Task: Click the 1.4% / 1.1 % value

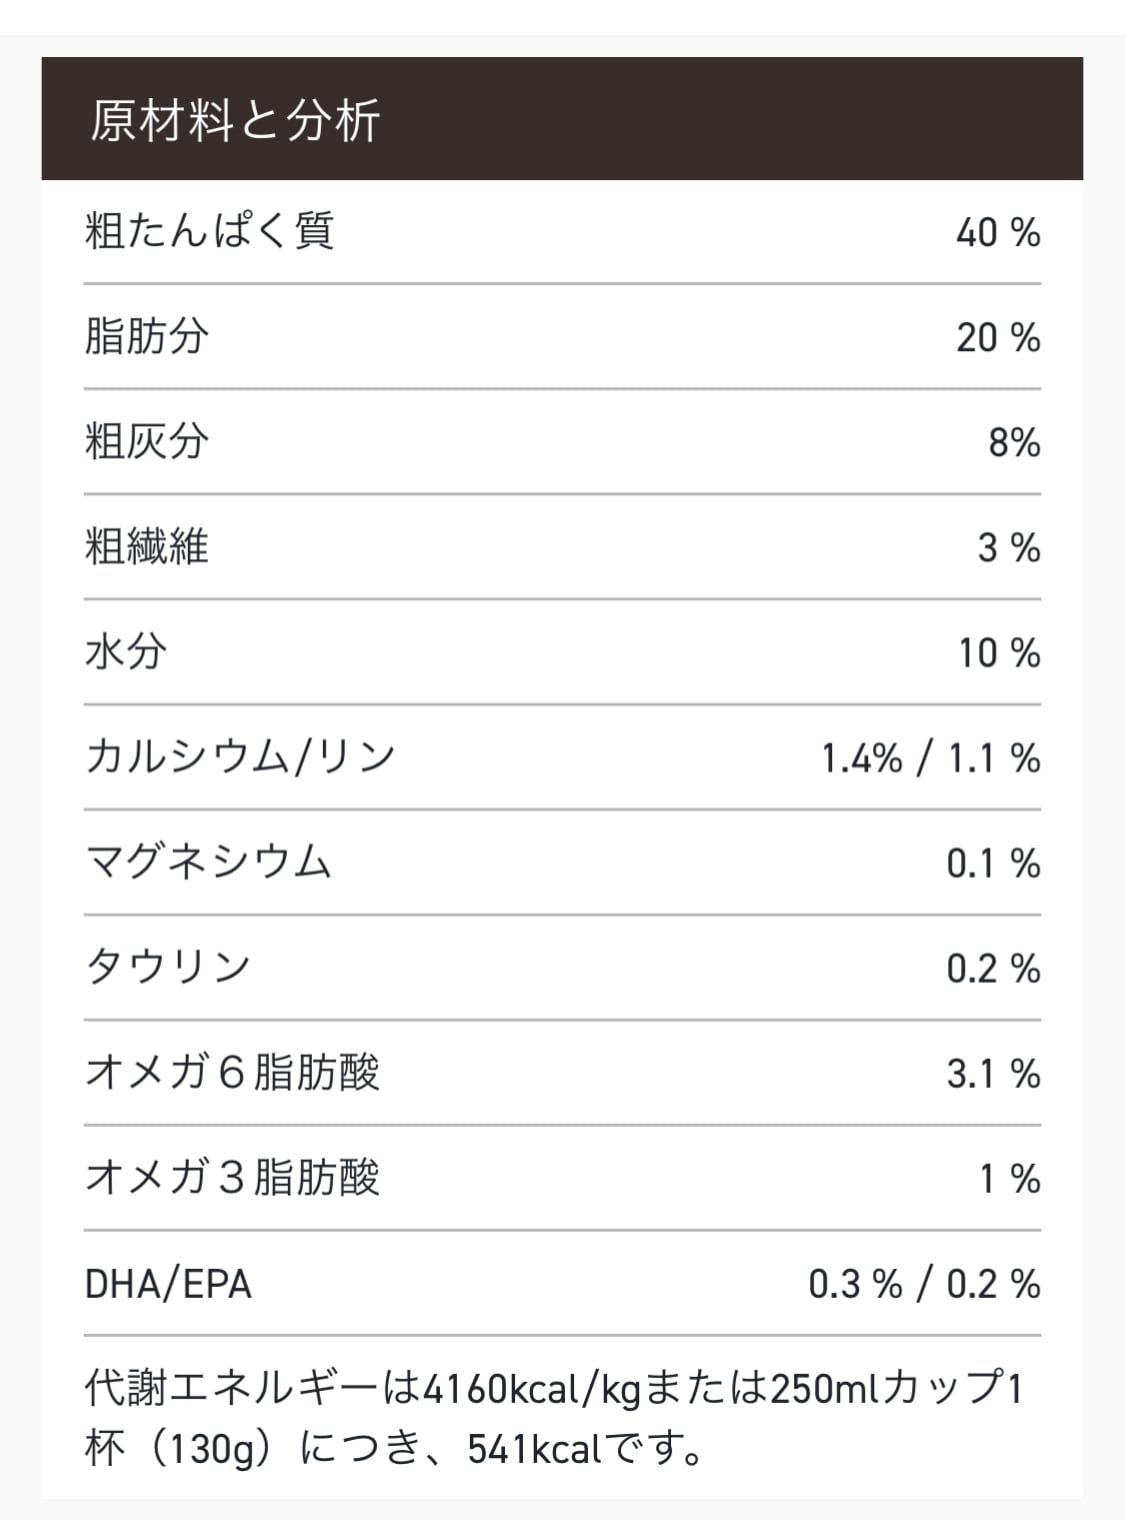Action: coord(930,759)
